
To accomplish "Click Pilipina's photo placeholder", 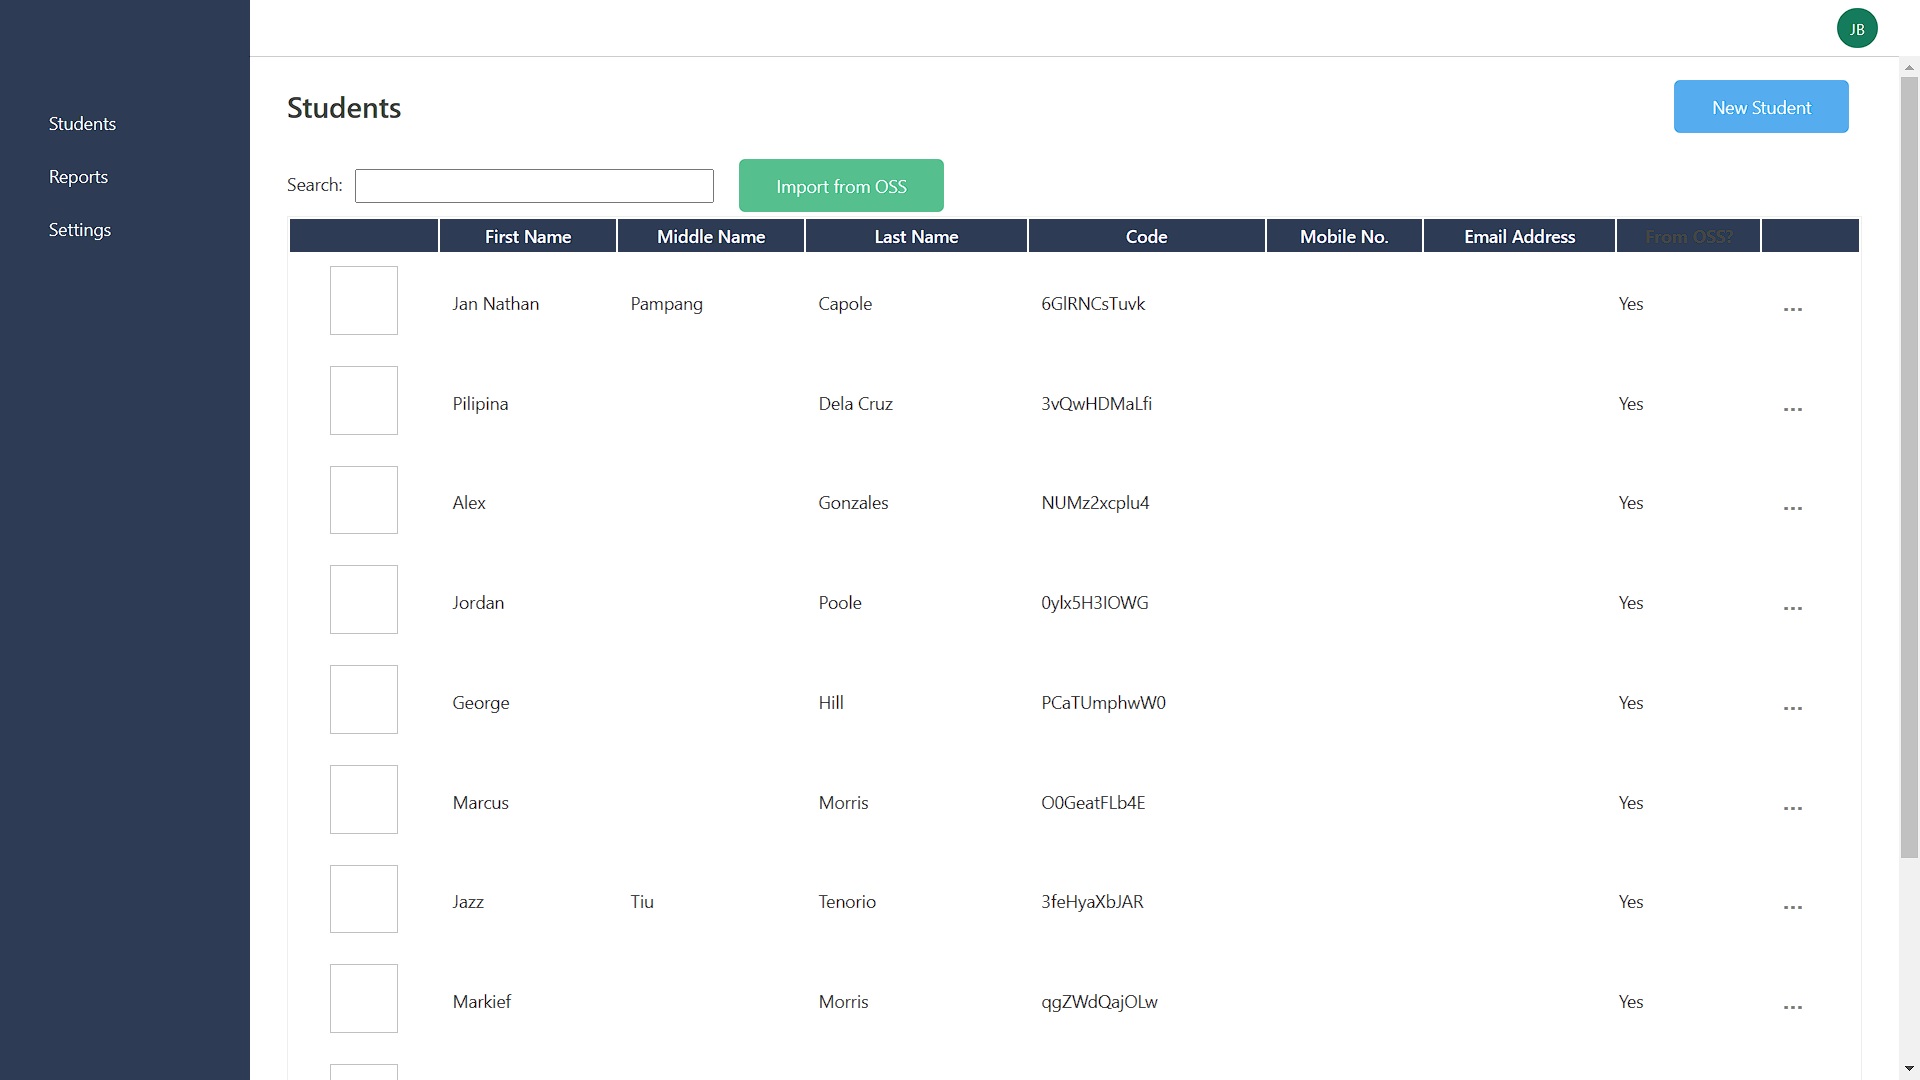I will (364, 400).
